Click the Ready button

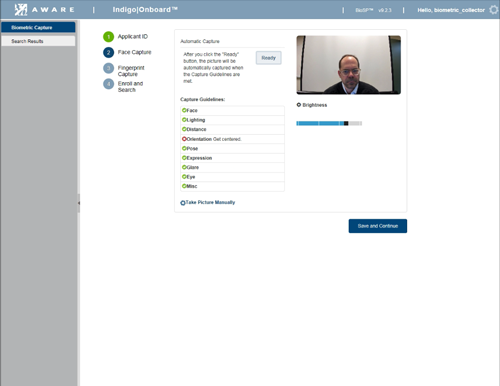[269, 58]
